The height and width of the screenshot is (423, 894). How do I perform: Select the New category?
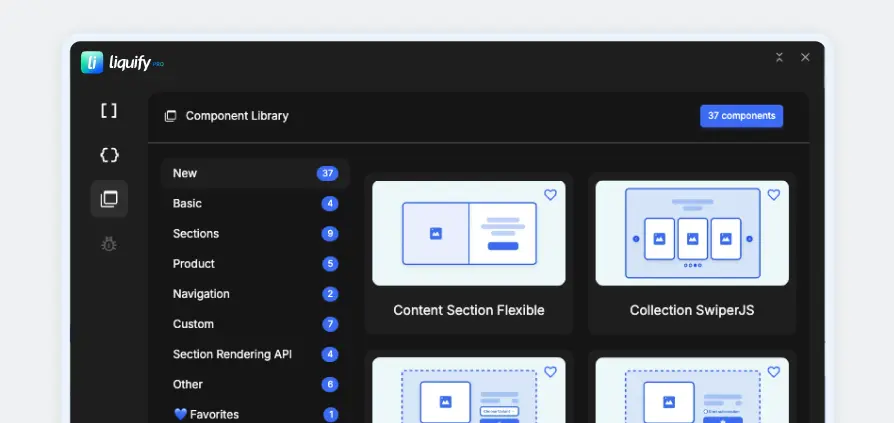click(x=255, y=173)
